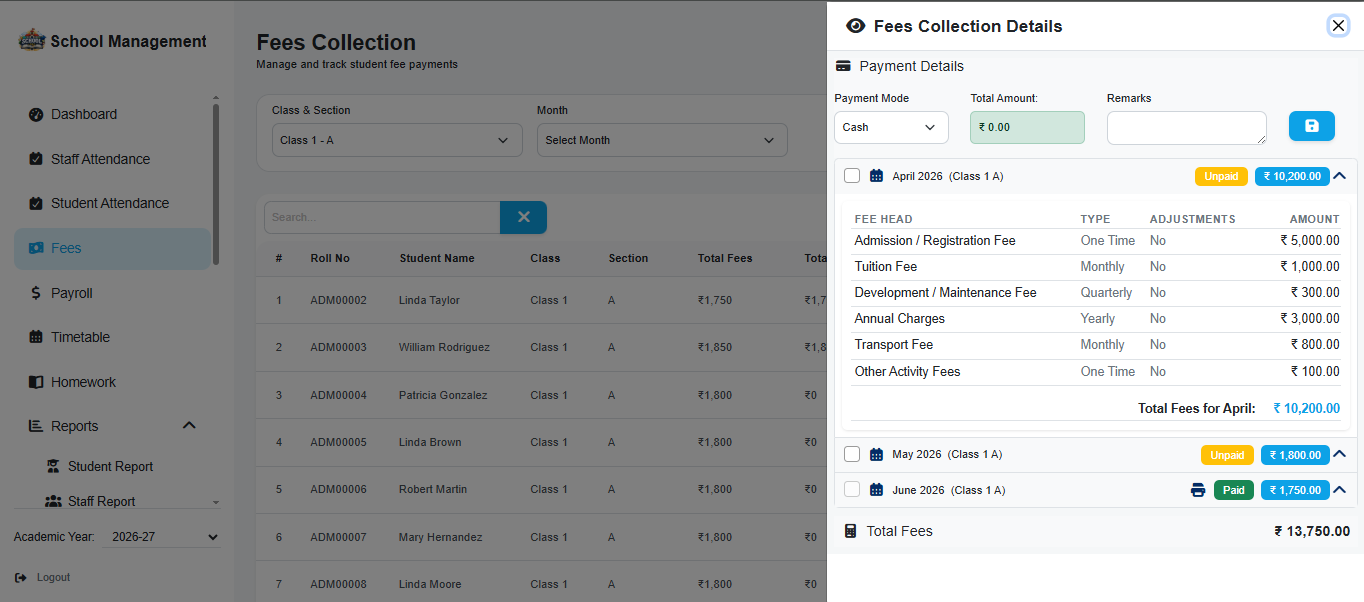Check the April 2026 fee checkbox
This screenshot has width=1364, height=602.
pyautogui.click(x=852, y=176)
